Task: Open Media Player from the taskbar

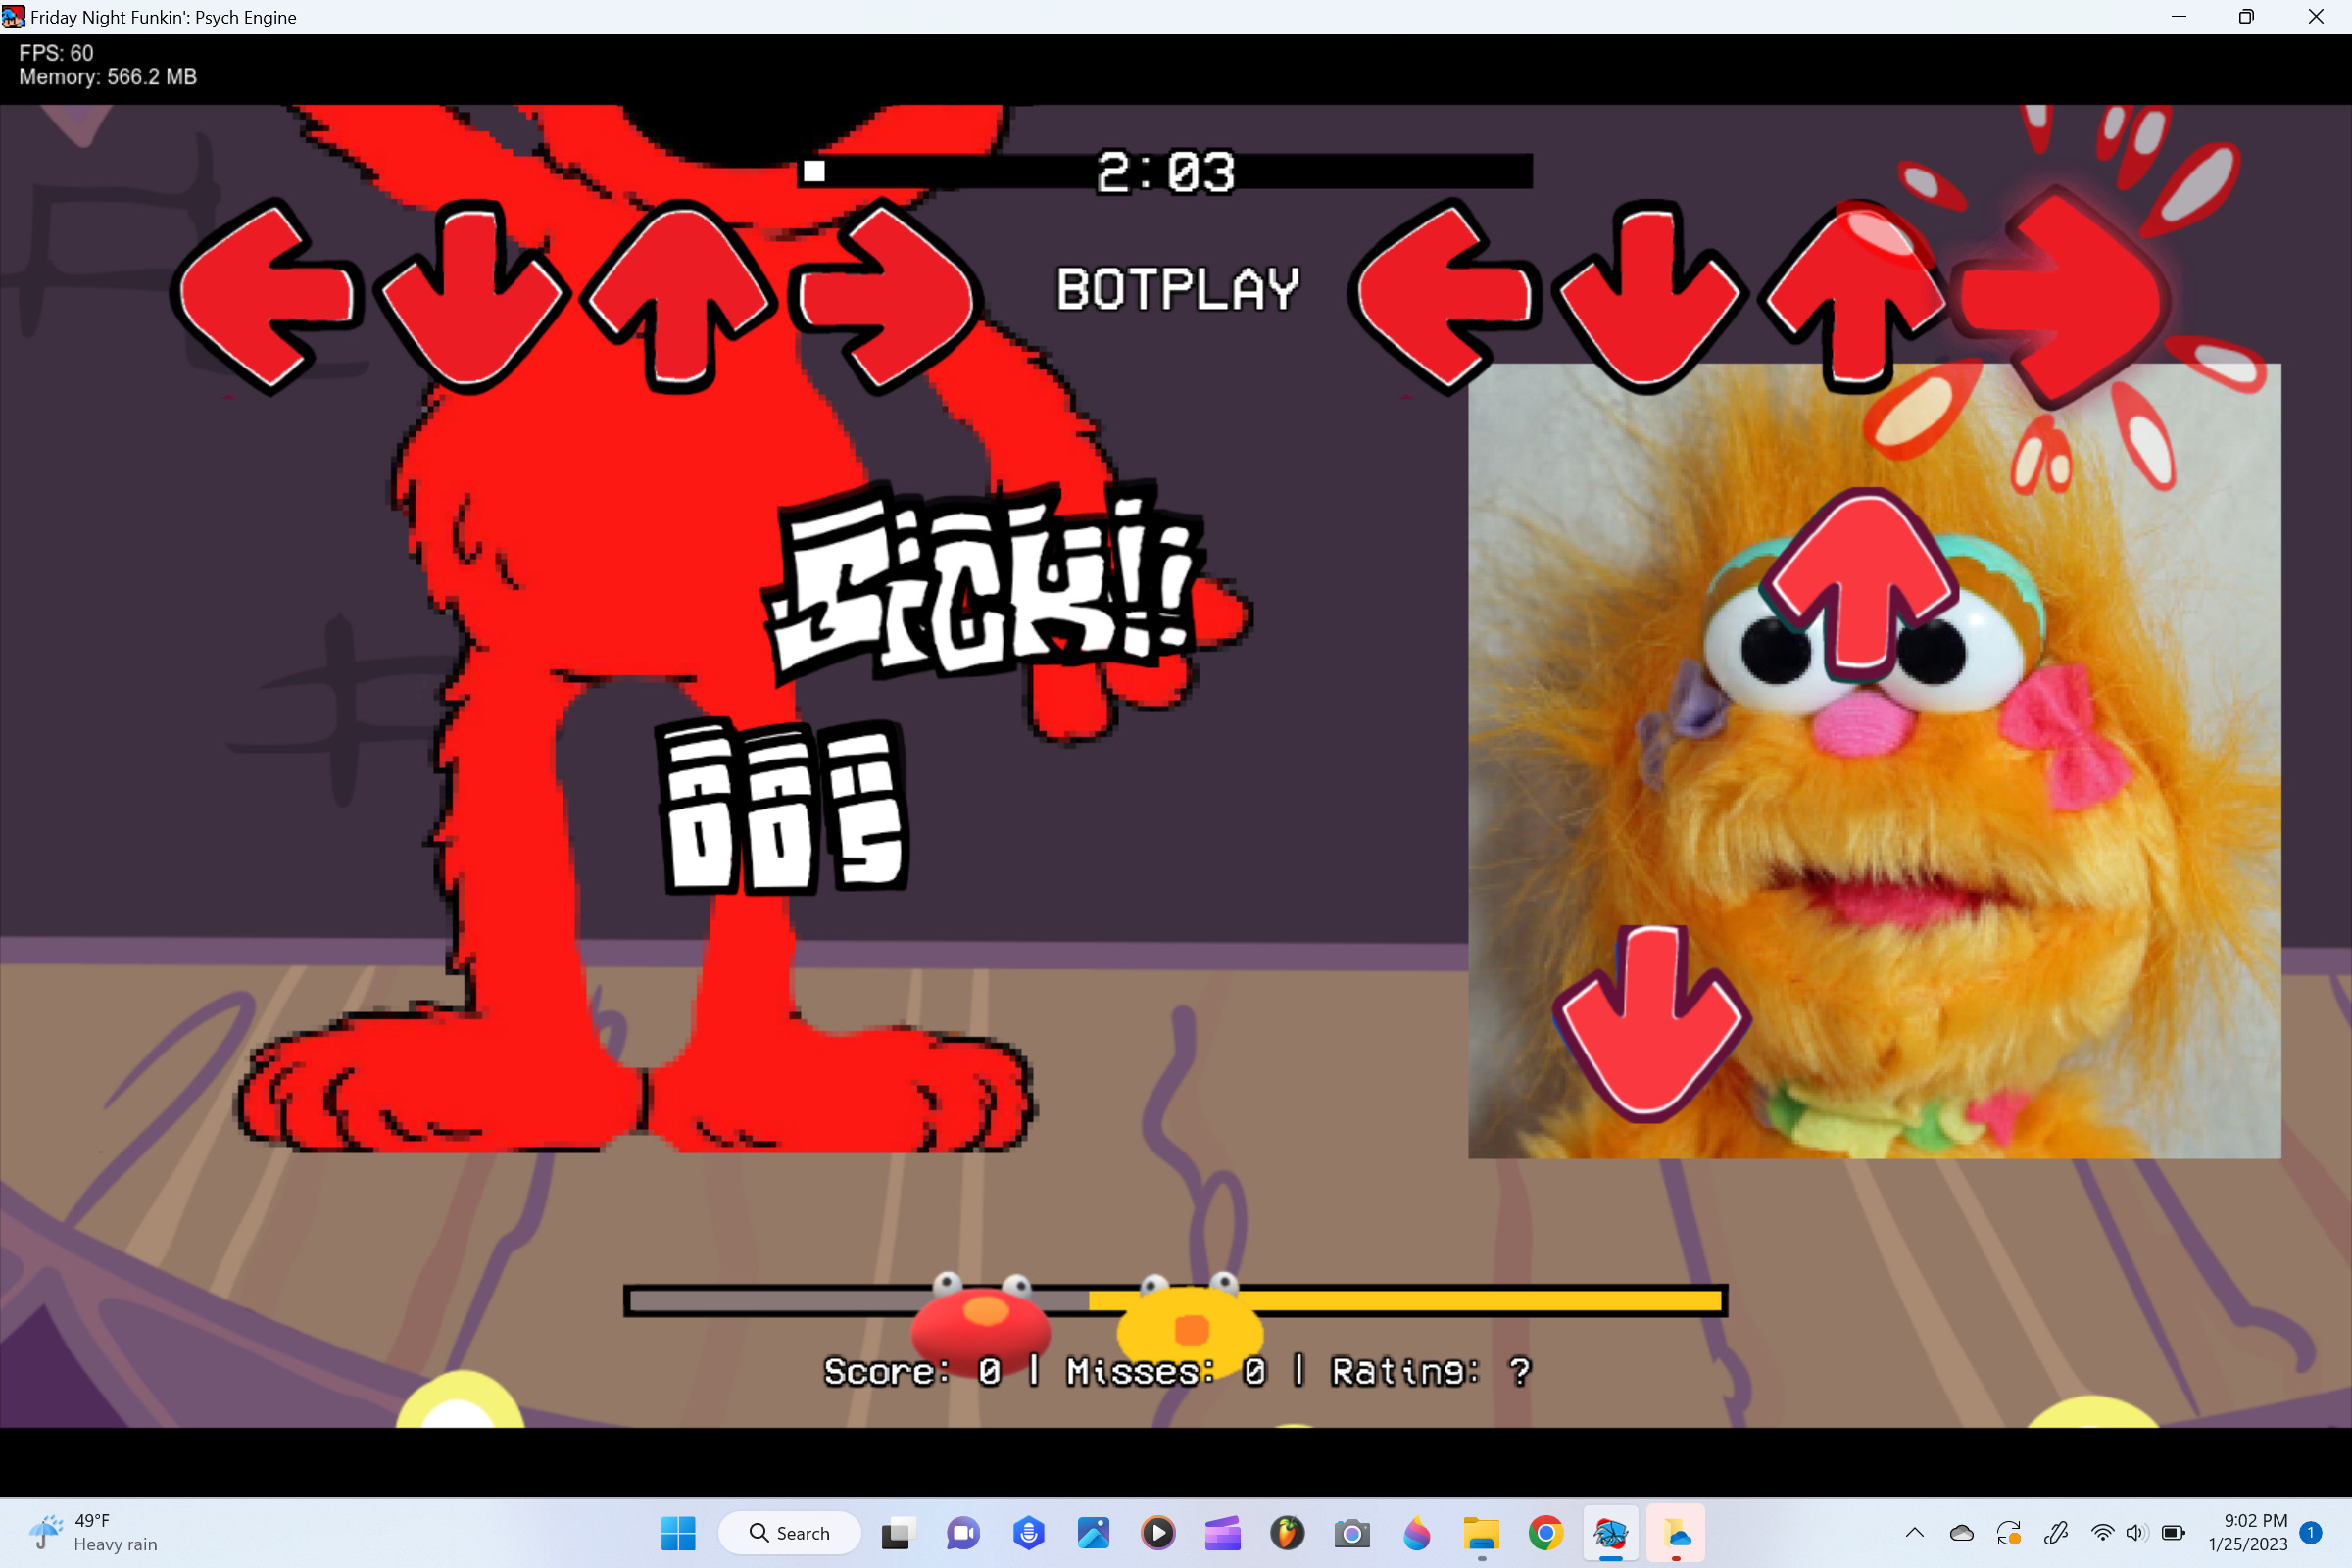Action: [1158, 1533]
